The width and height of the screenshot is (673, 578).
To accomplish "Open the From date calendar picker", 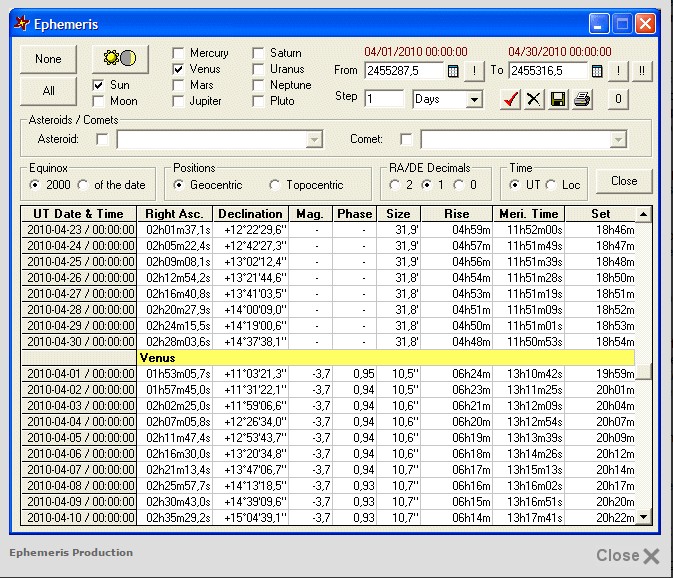I will coord(453,71).
